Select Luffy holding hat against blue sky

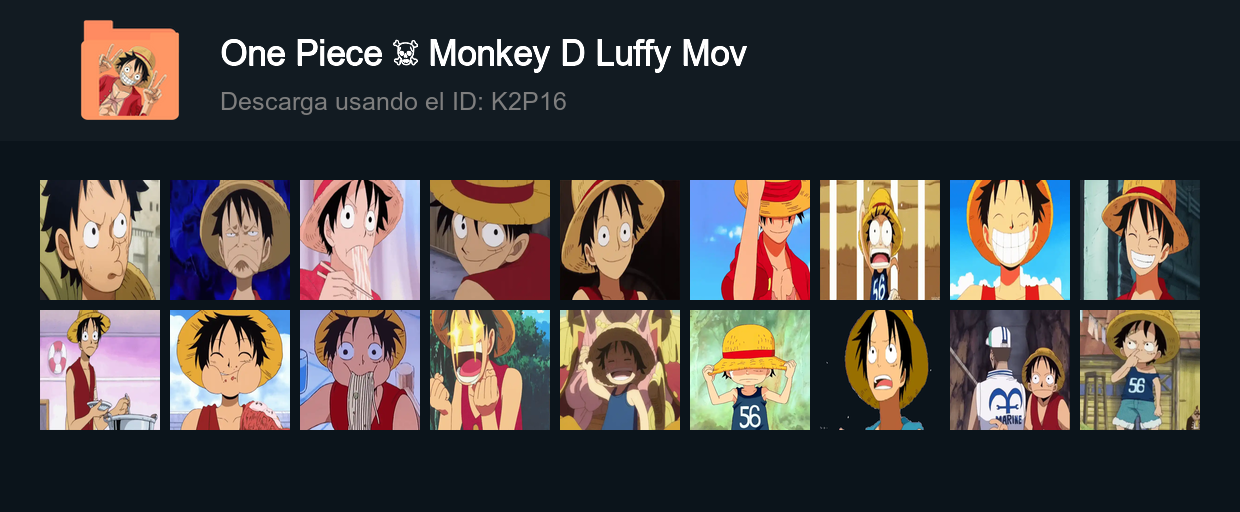[750, 240]
